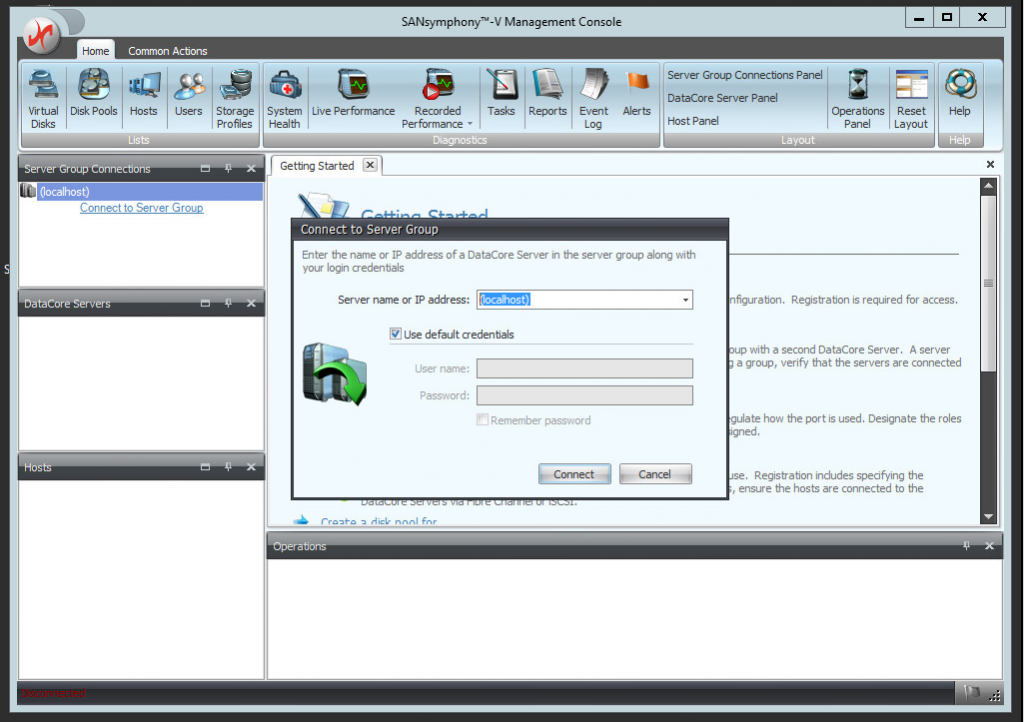Open the Virtual Disks list
Image resolution: width=1024 pixels, height=722 pixels.
pos(42,97)
